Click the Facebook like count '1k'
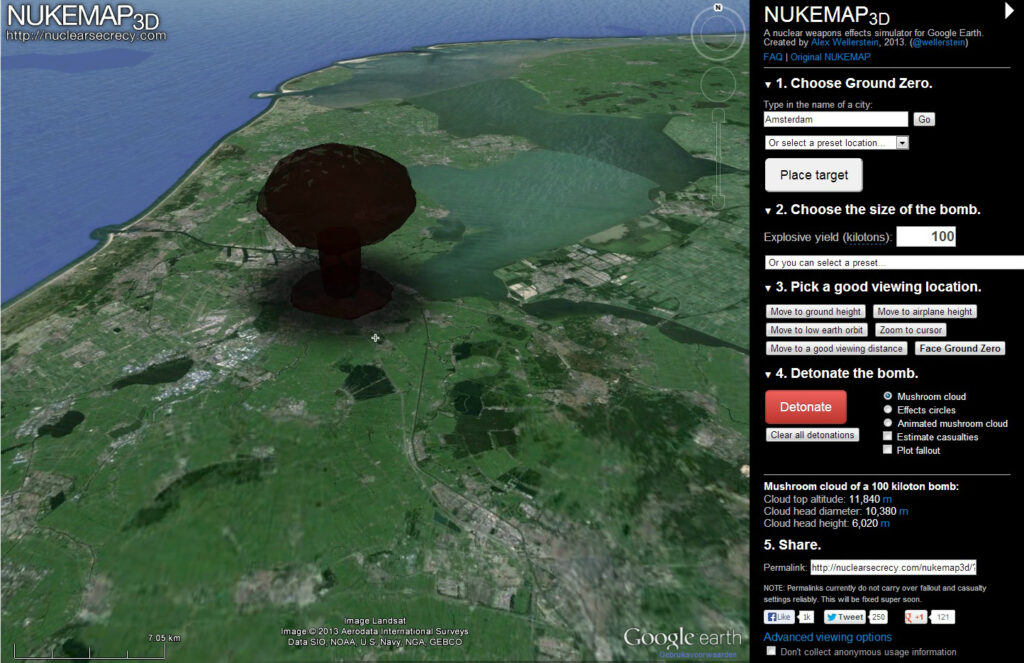Viewport: 1024px width, 663px height. (x=807, y=617)
